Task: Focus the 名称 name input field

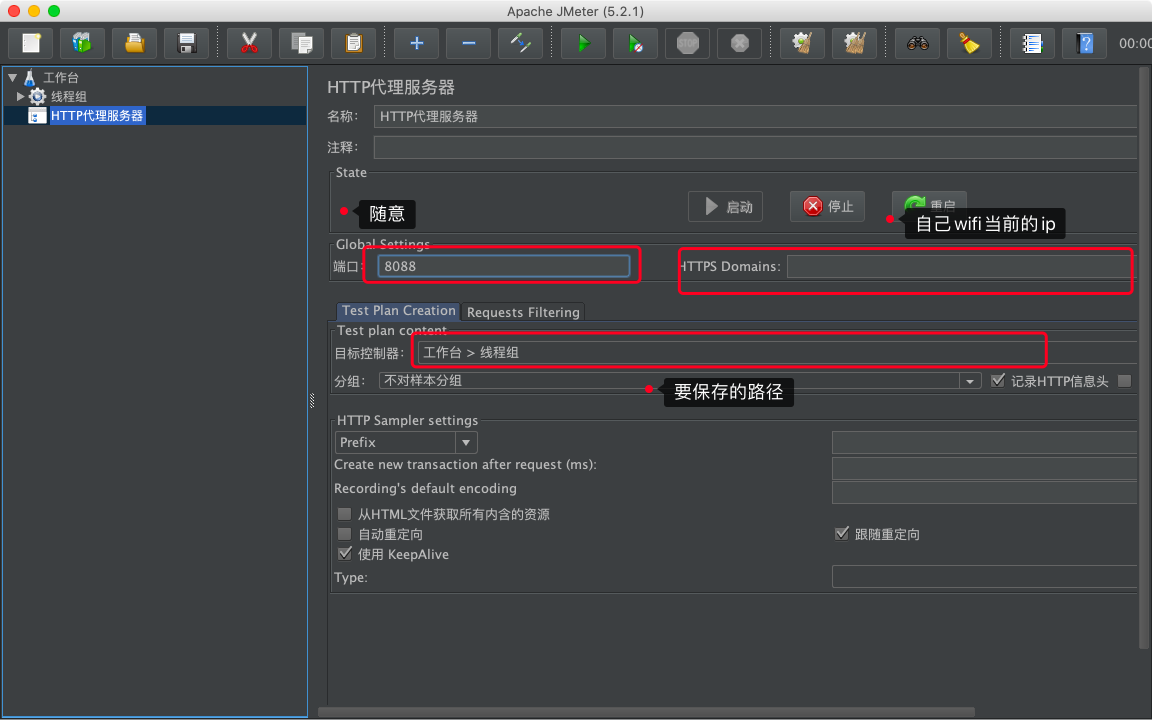Action: (x=755, y=116)
